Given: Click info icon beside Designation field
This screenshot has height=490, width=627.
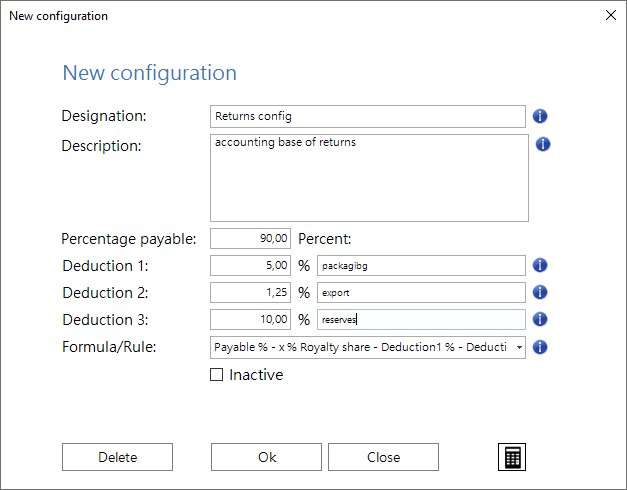Looking at the screenshot, I should click(x=540, y=116).
